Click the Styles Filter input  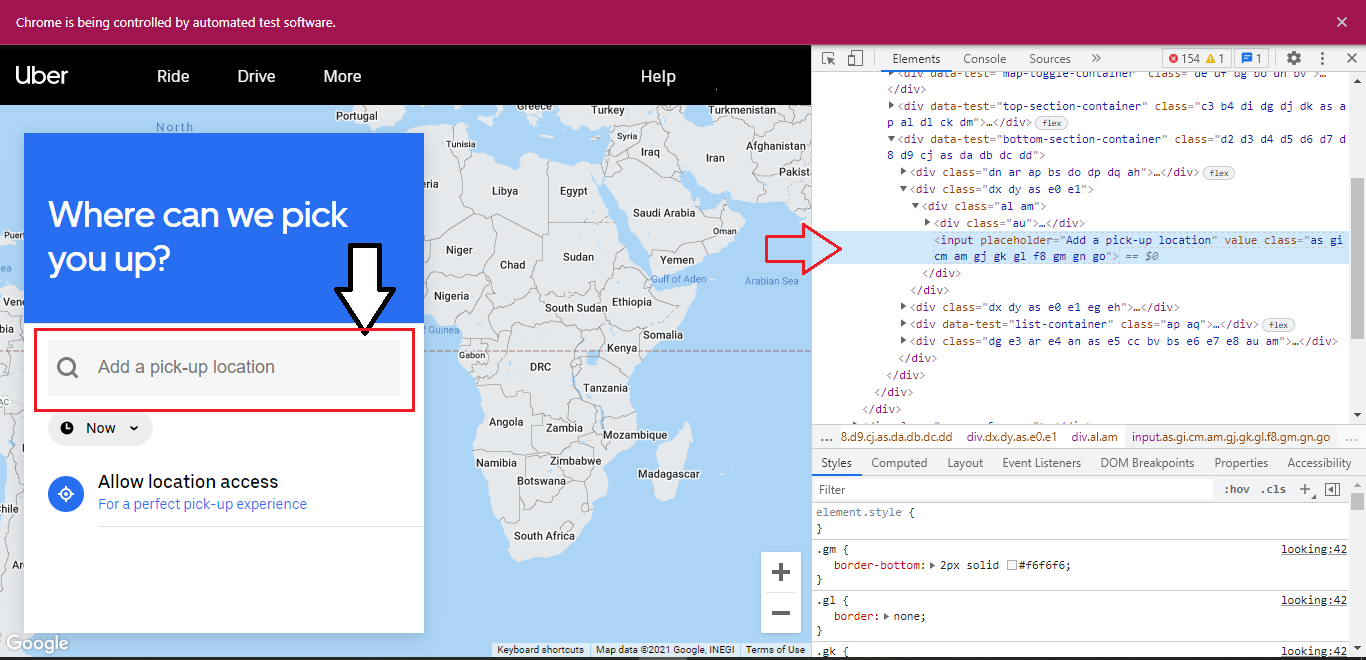[x=1013, y=490]
